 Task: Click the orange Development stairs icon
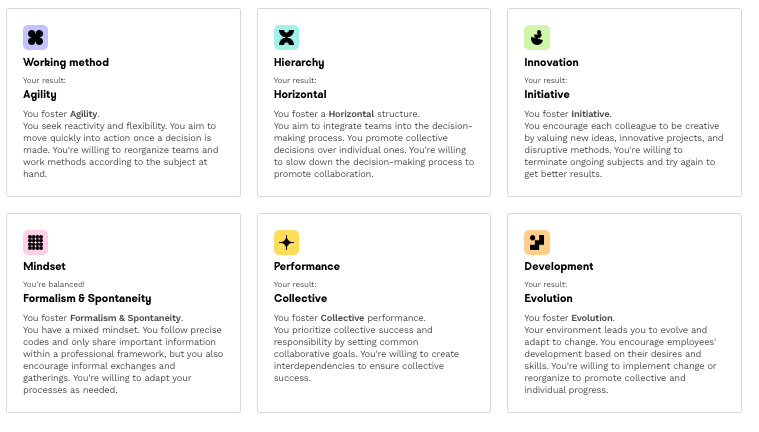(537, 242)
